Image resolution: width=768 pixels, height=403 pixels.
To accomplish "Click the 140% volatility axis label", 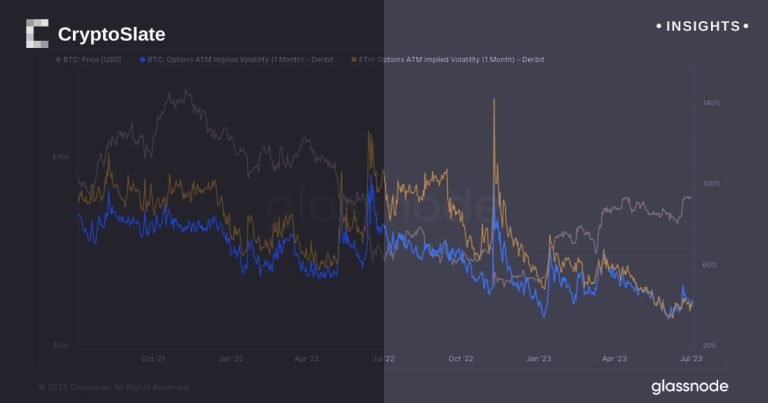I will pos(712,103).
